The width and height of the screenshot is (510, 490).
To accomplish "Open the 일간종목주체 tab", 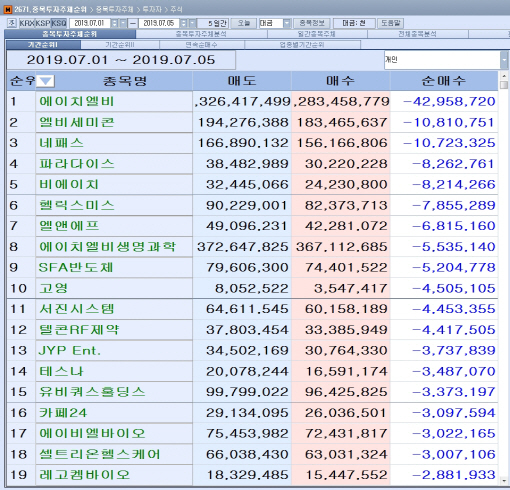I will 317,34.
